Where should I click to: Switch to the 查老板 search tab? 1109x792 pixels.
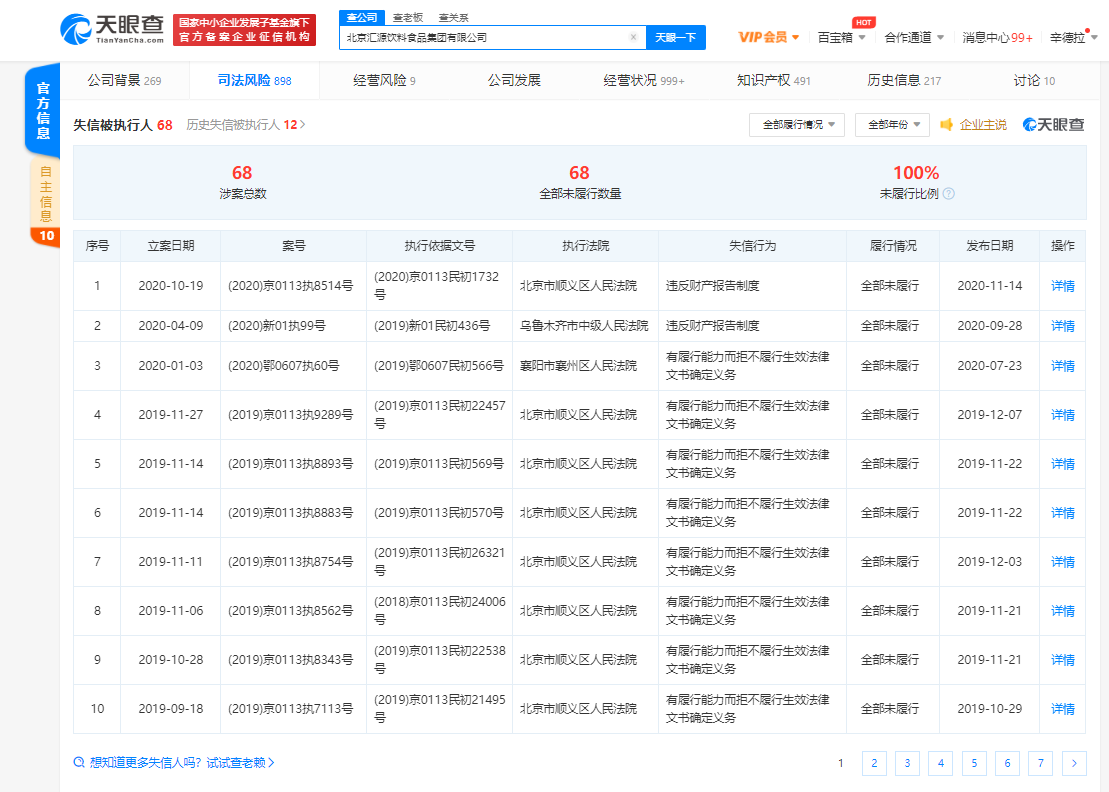click(407, 18)
